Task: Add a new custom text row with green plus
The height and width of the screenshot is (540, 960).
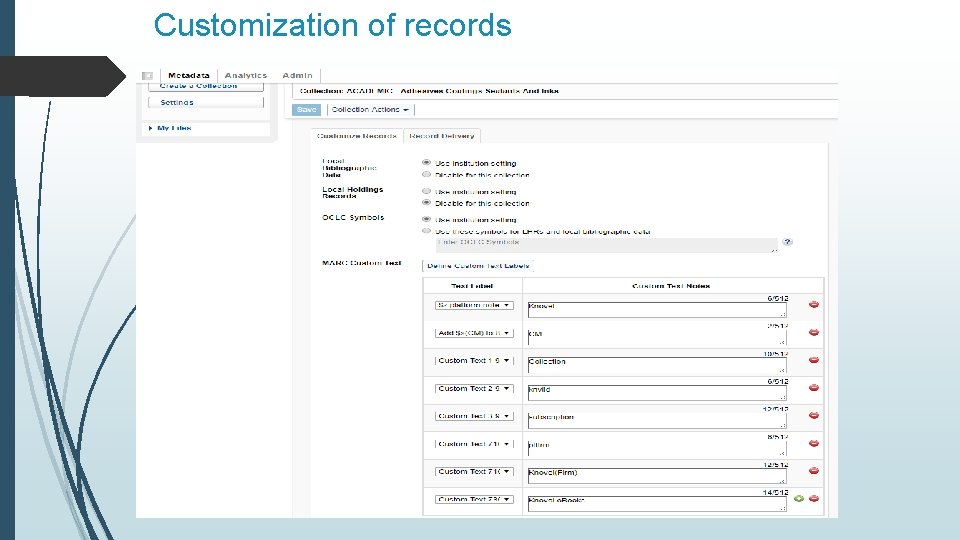Action: pyautogui.click(x=798, y=498)
